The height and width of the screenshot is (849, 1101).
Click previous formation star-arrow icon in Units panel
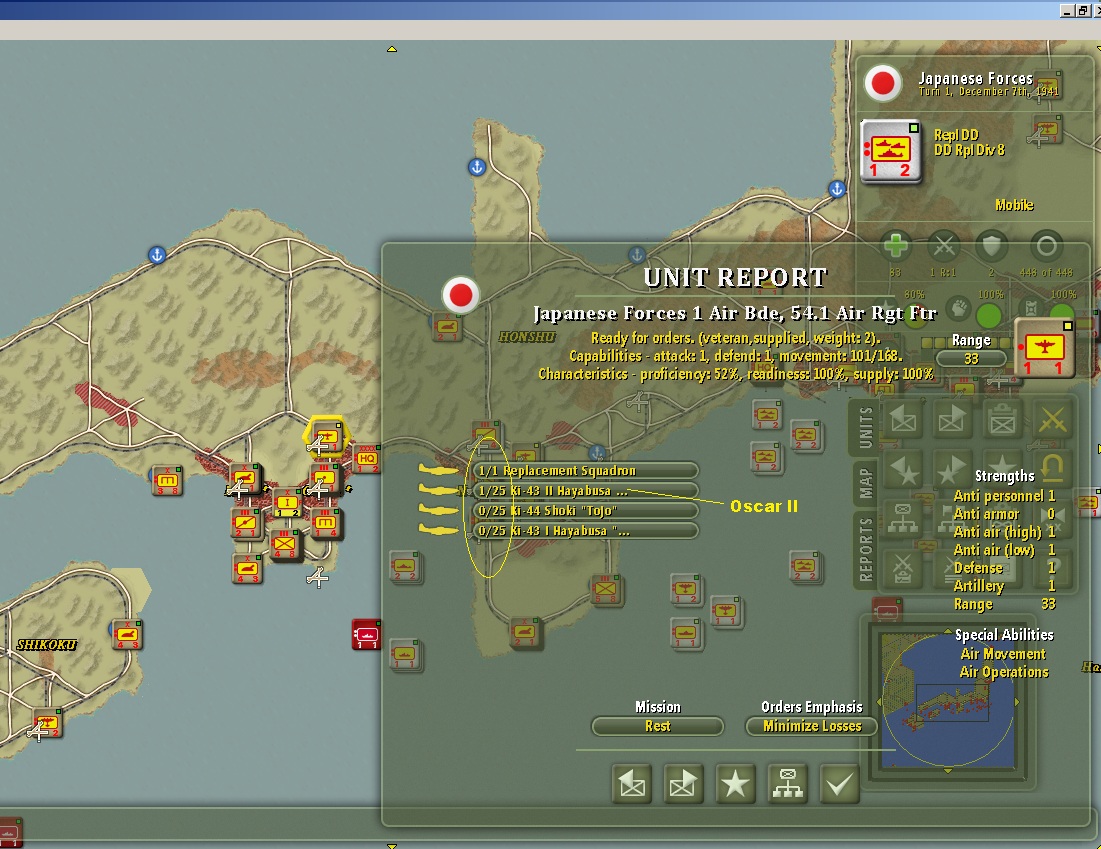pyautogui.click(x=903, y=468)
